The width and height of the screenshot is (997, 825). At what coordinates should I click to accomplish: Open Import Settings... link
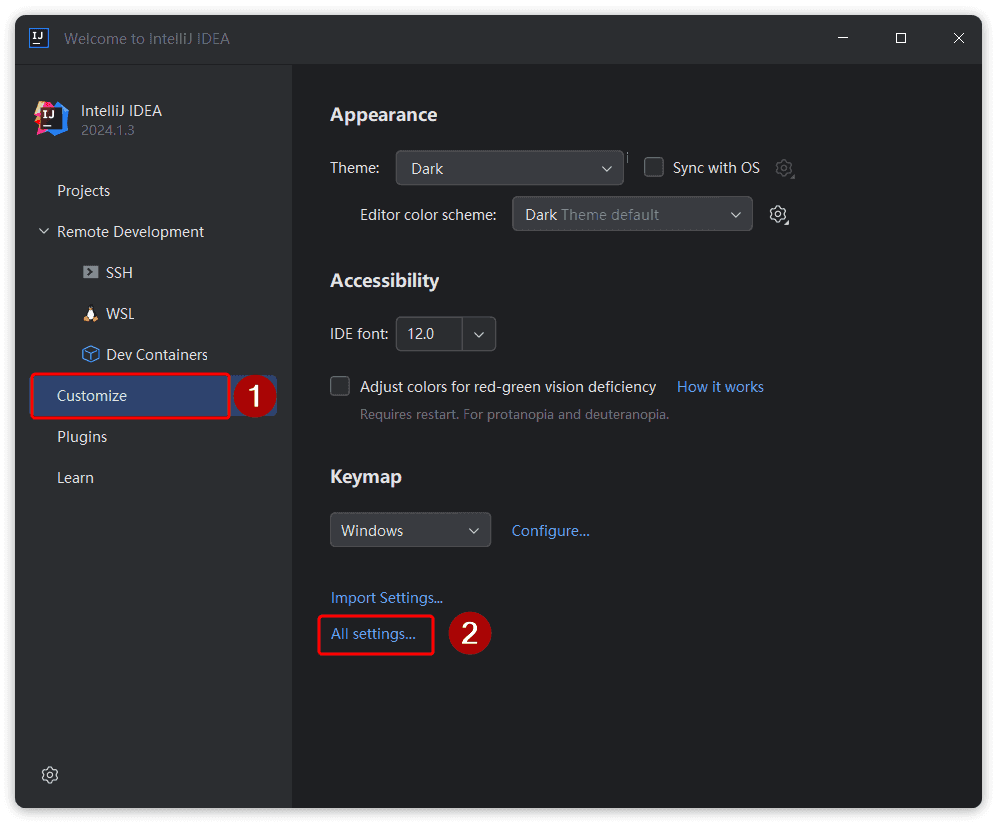pos(387,598)
